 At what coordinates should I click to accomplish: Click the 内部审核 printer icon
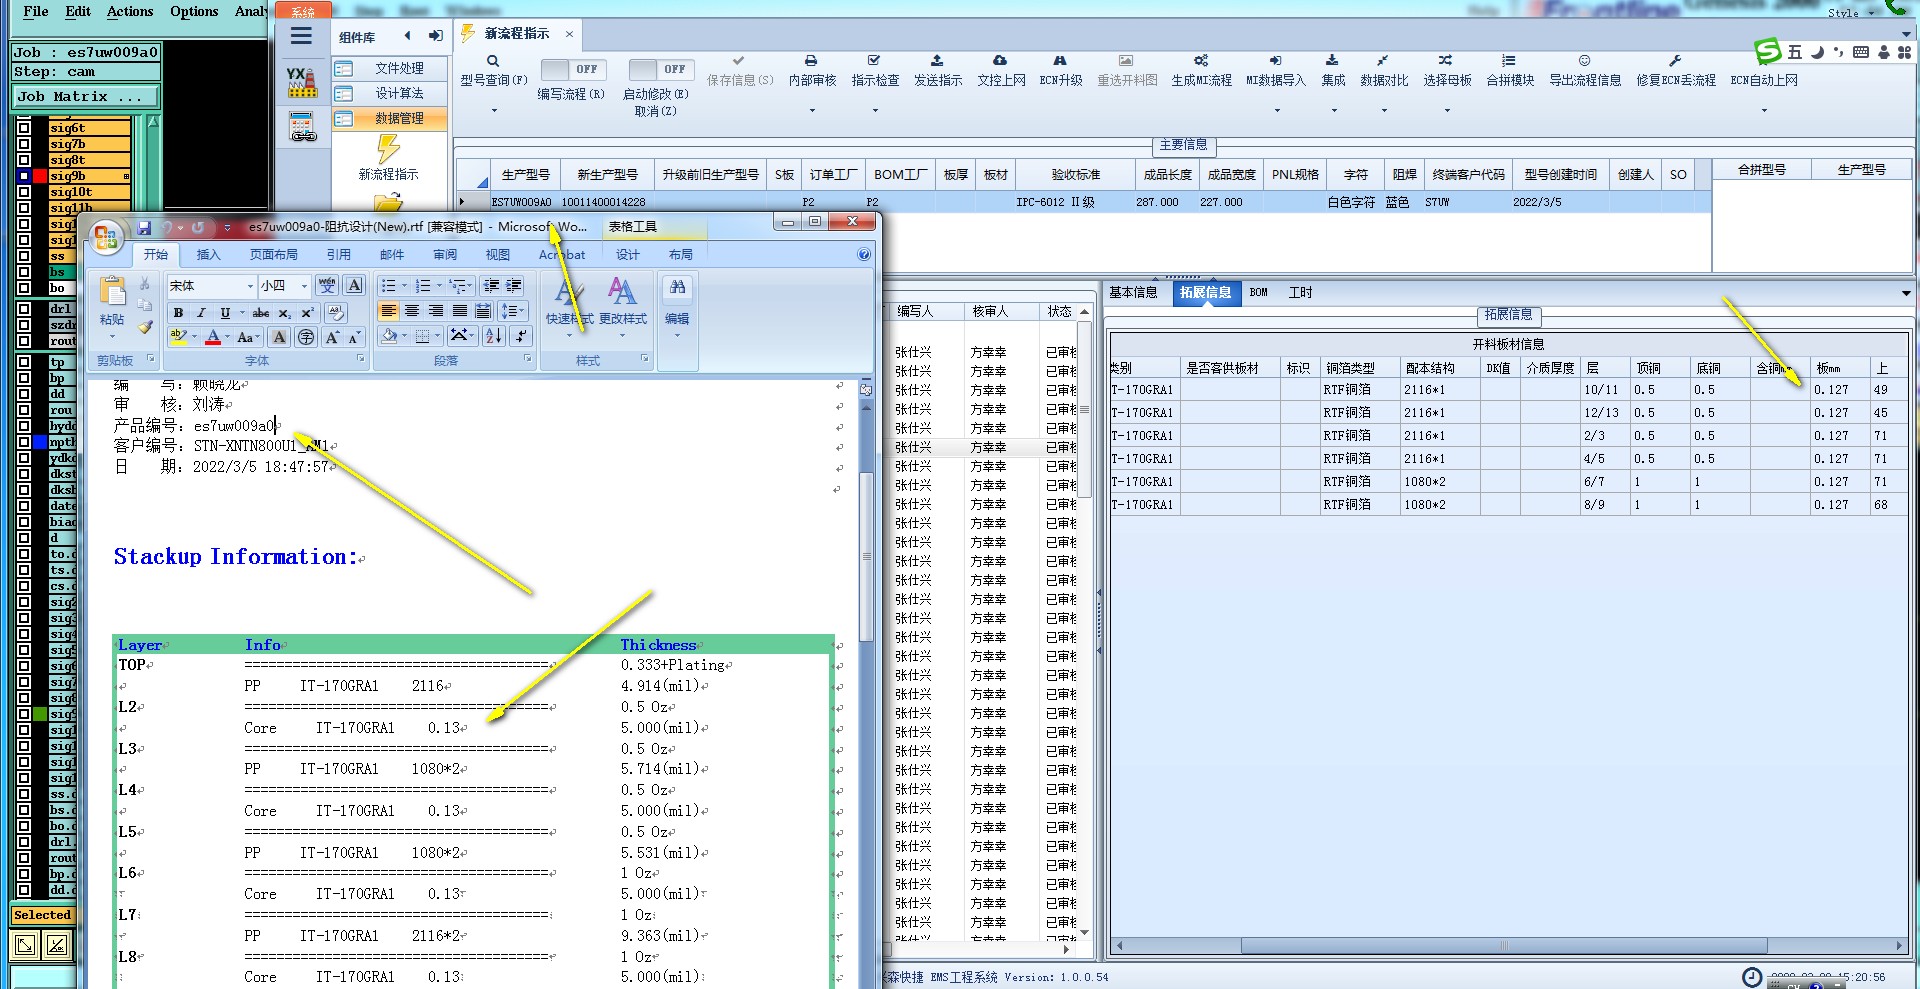(x=811, y=61)
